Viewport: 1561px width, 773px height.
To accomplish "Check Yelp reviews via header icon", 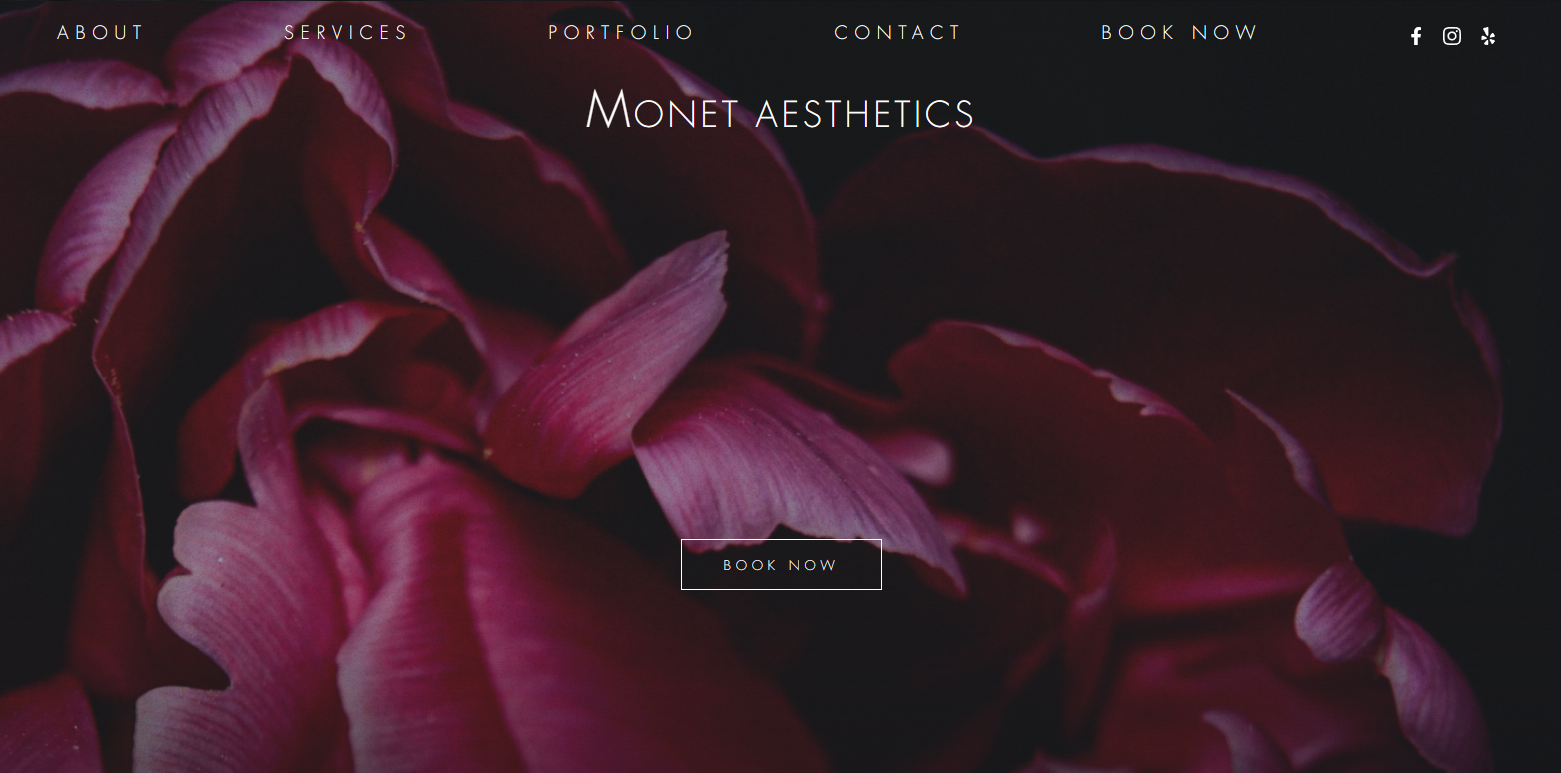I will pos(1488,37).
